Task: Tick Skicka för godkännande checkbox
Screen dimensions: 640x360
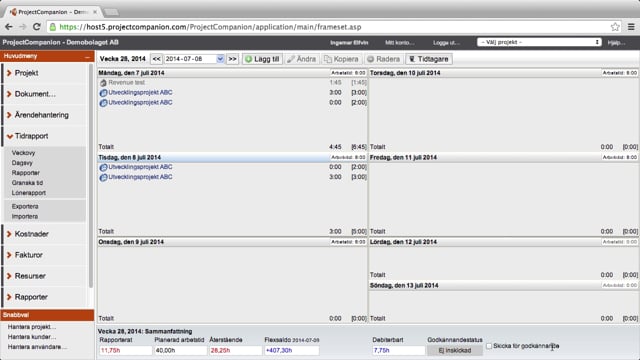Action: click(x=489, y=346)
